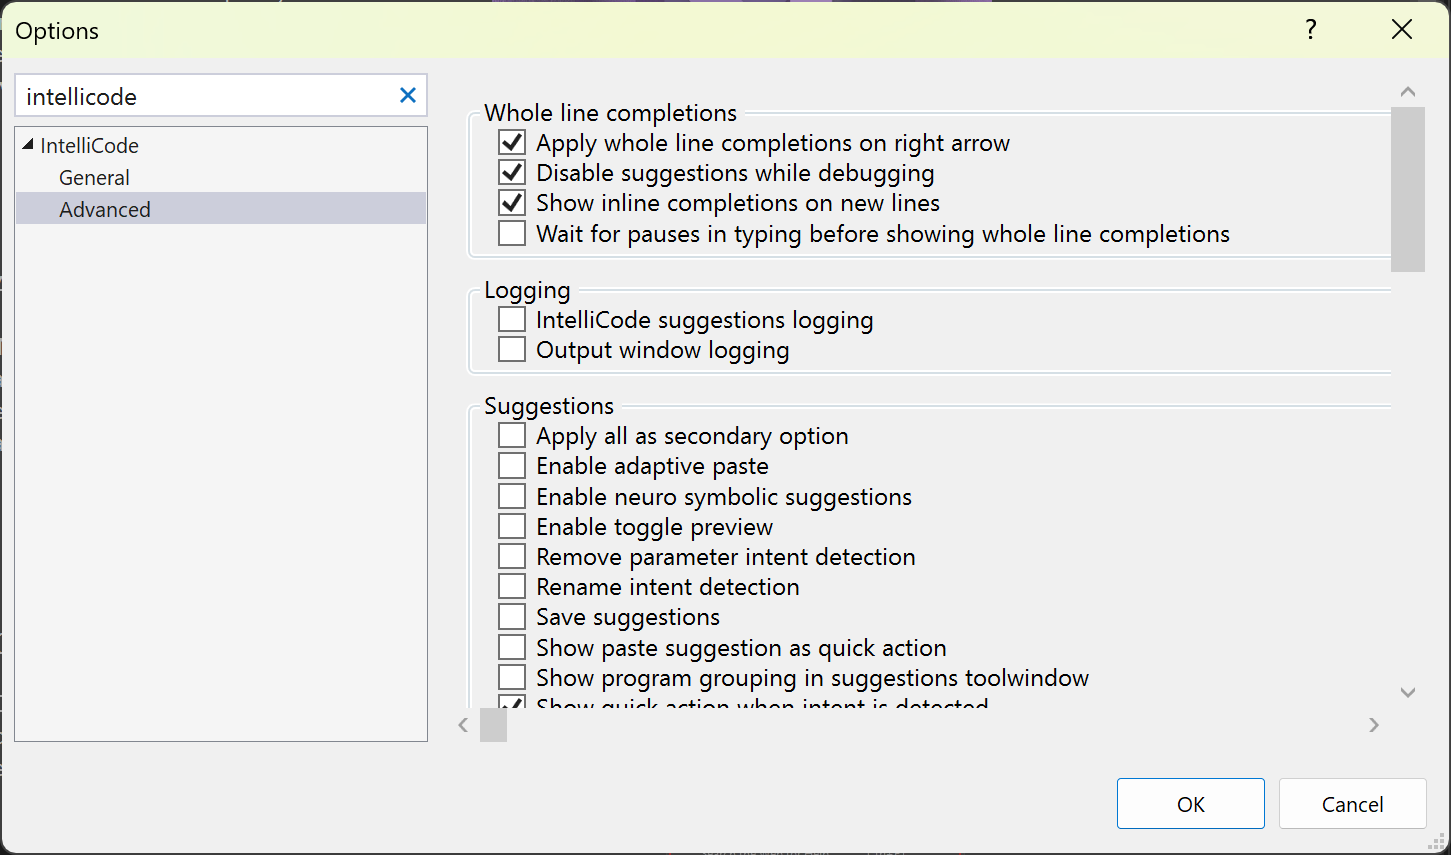Image resolution: width=1451 pixels, height=855 pixels.
Task: Click inside the intellicode search field
Action: 200,96
